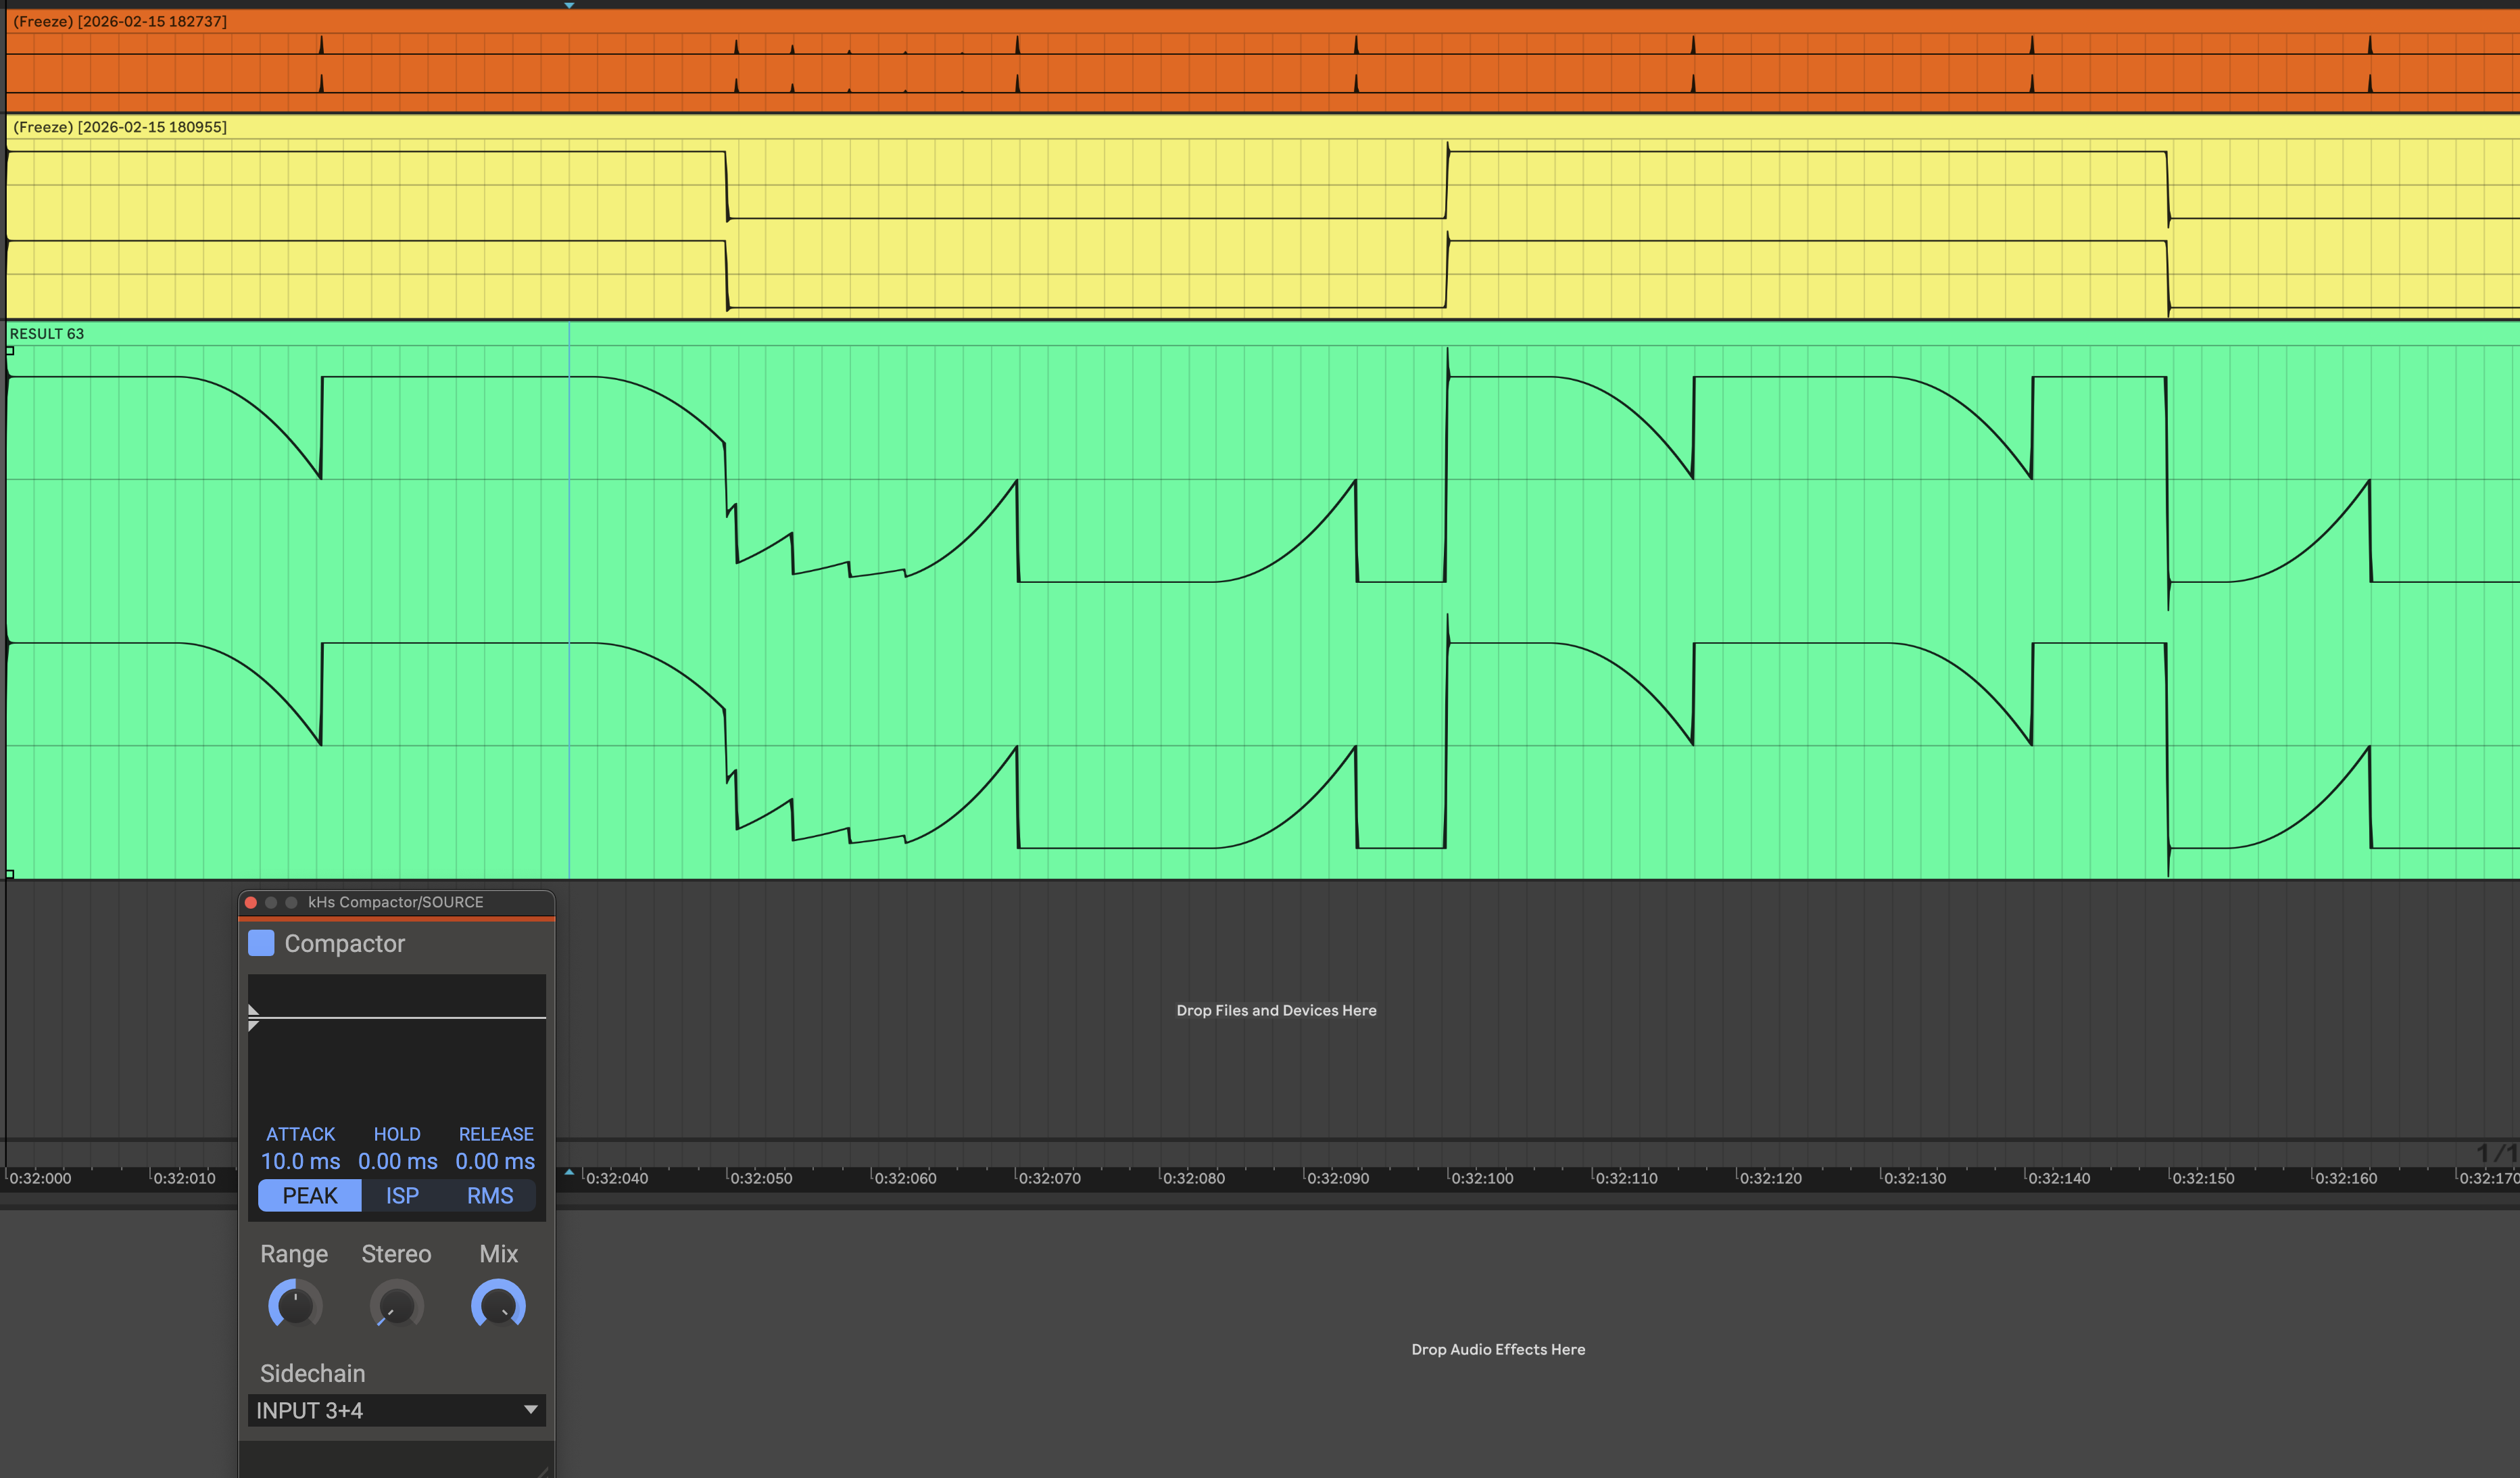Click the Stereo knob
2520x1478 pixels.
[x=396, y=1305]
